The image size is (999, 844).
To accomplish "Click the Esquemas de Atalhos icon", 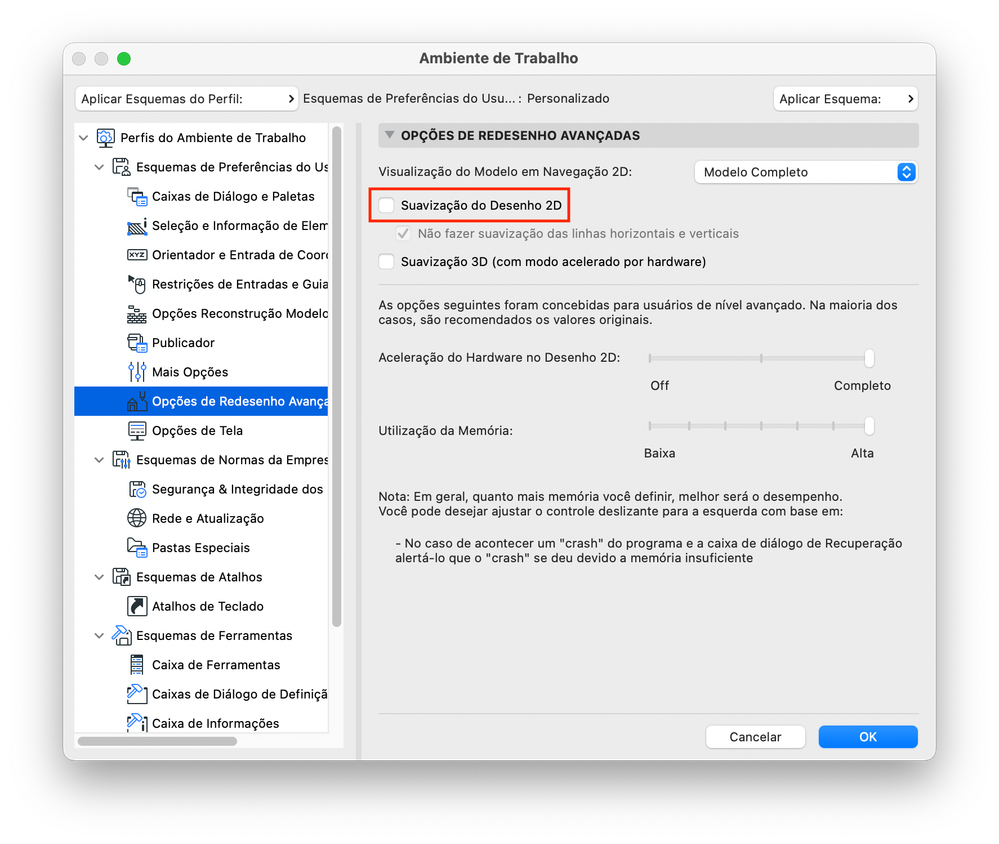I will point(121,577).
